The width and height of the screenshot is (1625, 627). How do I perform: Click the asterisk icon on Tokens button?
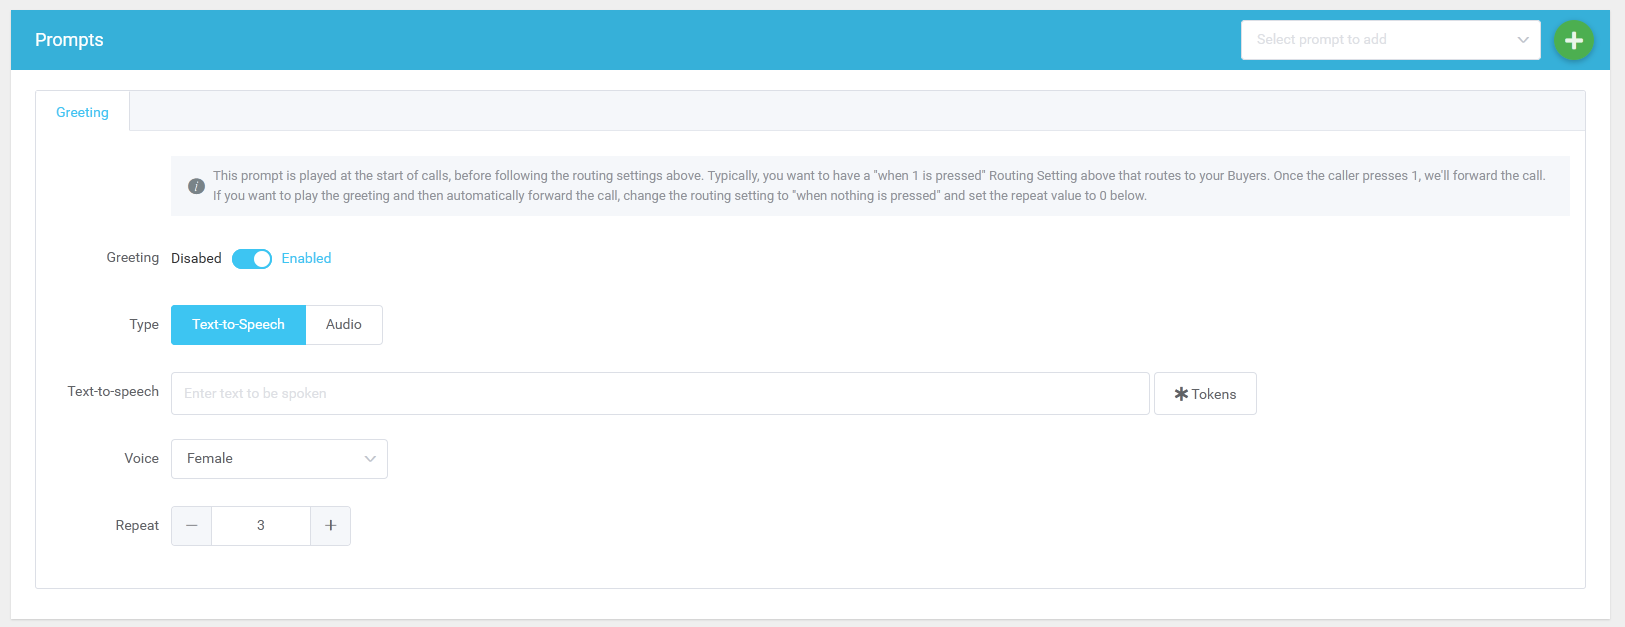(1181, 394)
